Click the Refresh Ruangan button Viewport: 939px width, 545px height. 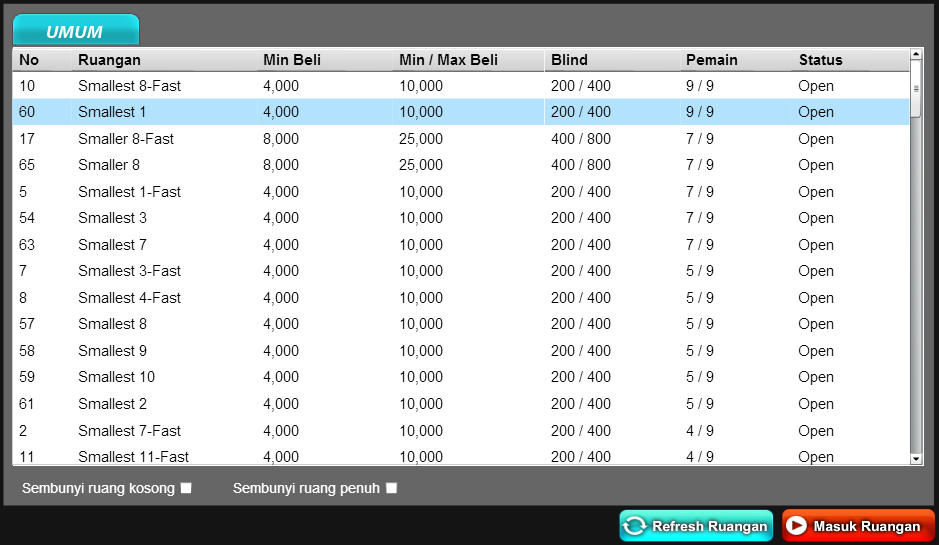coord(696,526)
